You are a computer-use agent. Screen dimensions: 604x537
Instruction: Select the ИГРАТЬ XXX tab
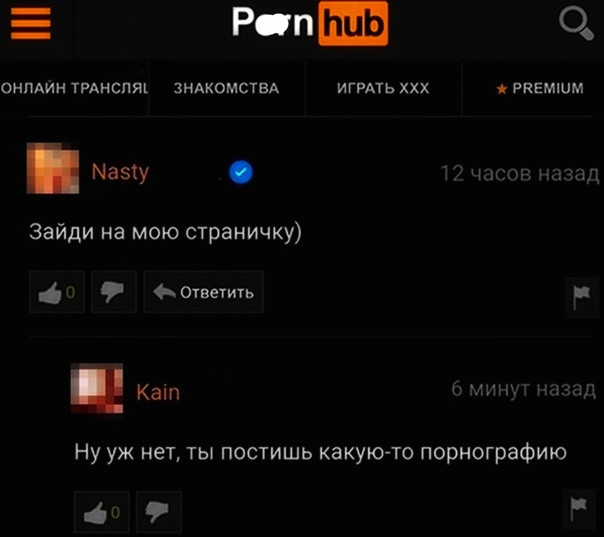(383, 88)
